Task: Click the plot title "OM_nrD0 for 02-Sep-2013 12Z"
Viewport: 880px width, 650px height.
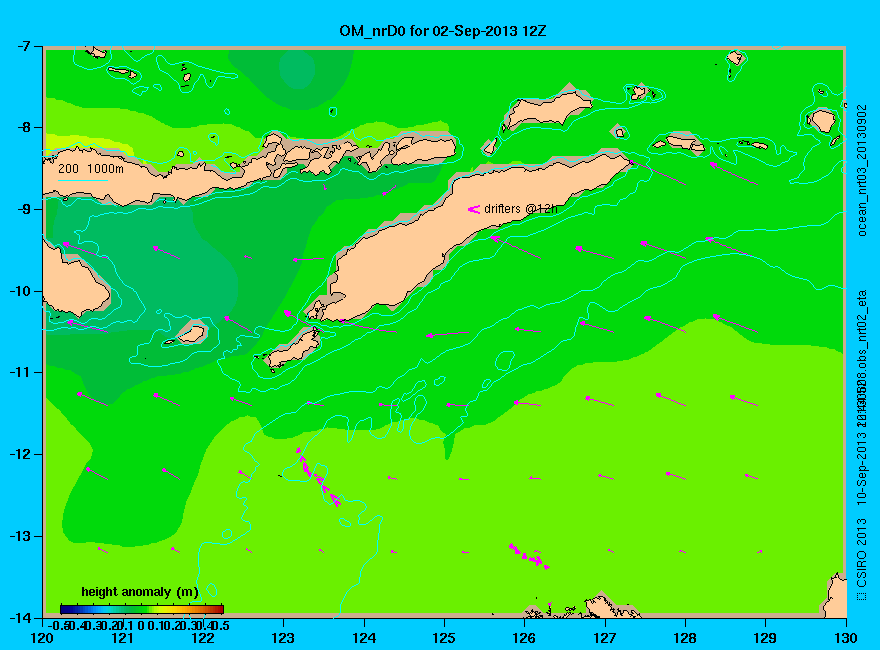Action: click(x=442, y=31)
